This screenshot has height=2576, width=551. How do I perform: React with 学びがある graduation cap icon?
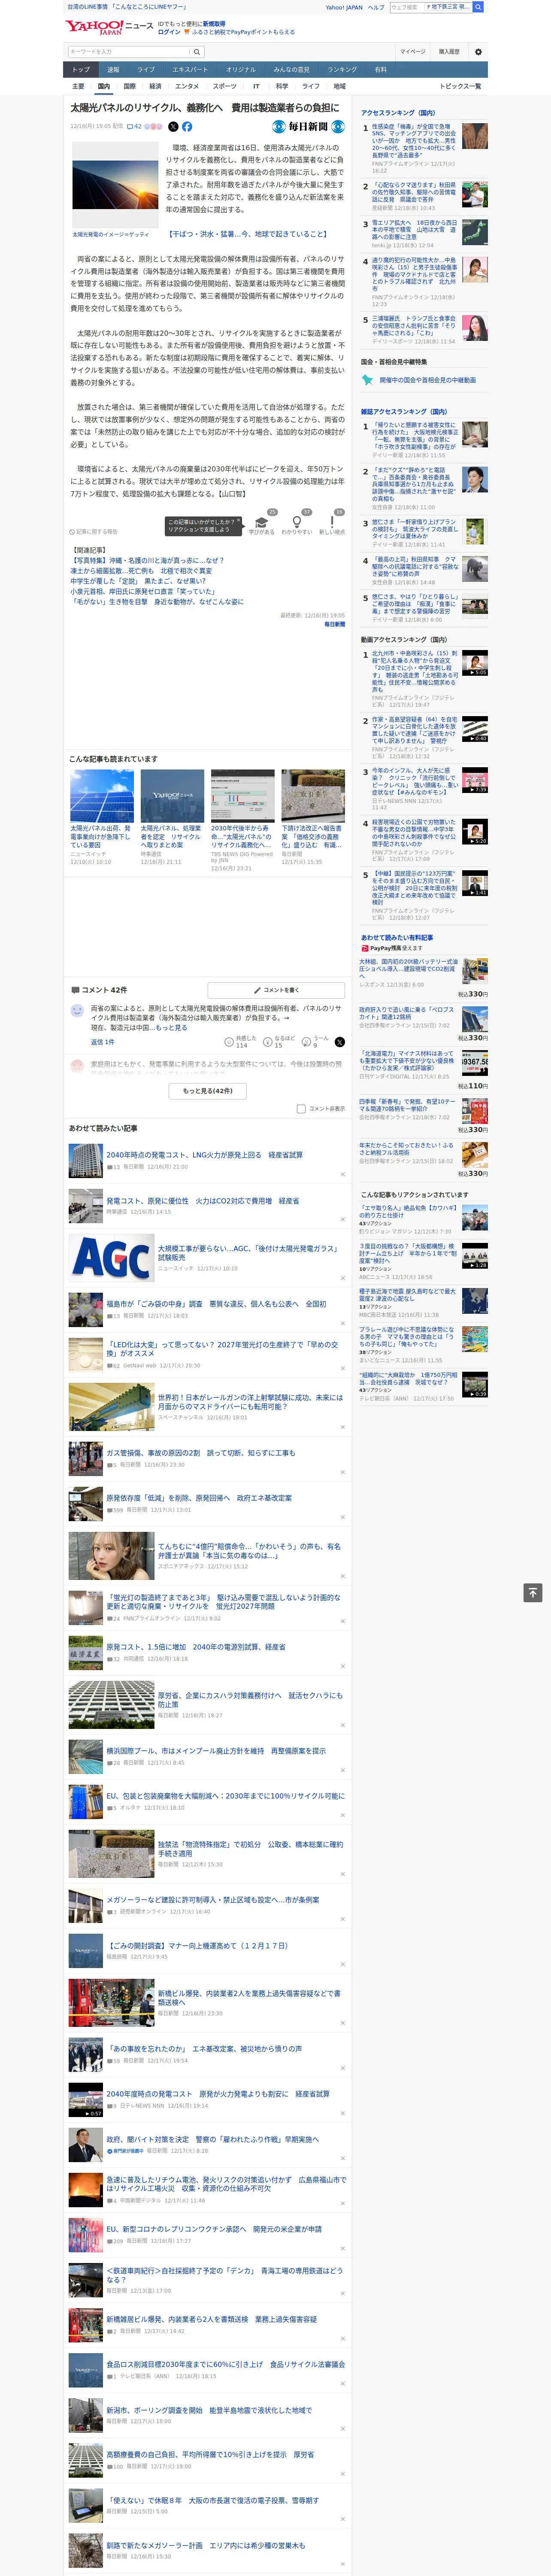point(262,522)
